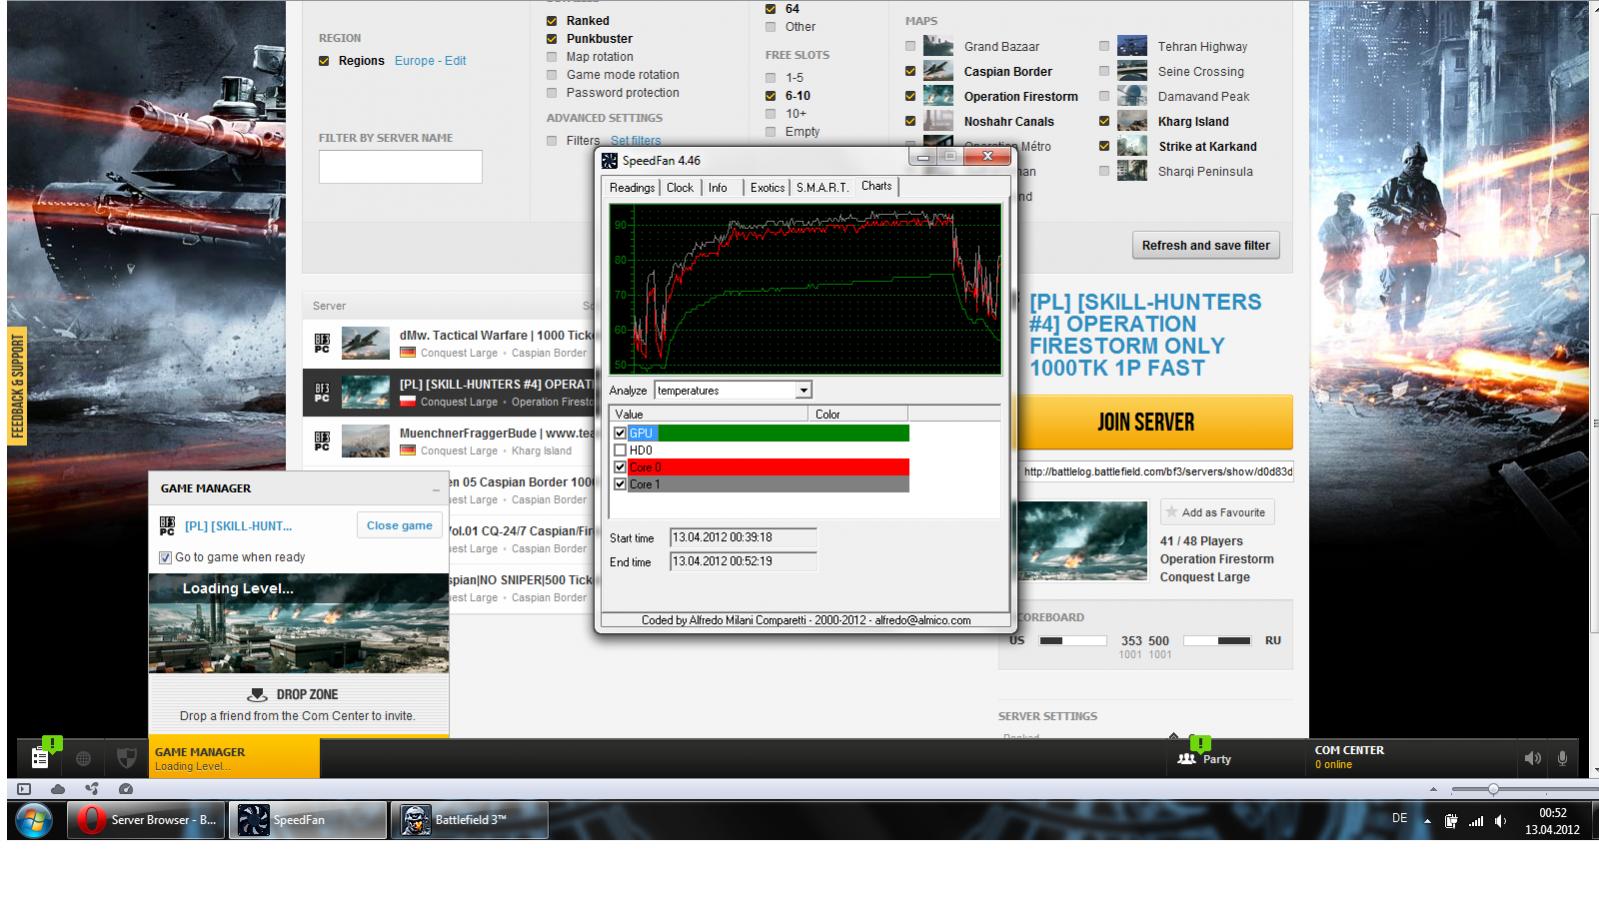
Task: Open the Analyze temperatures dropdown
Action: pos(803,390)
